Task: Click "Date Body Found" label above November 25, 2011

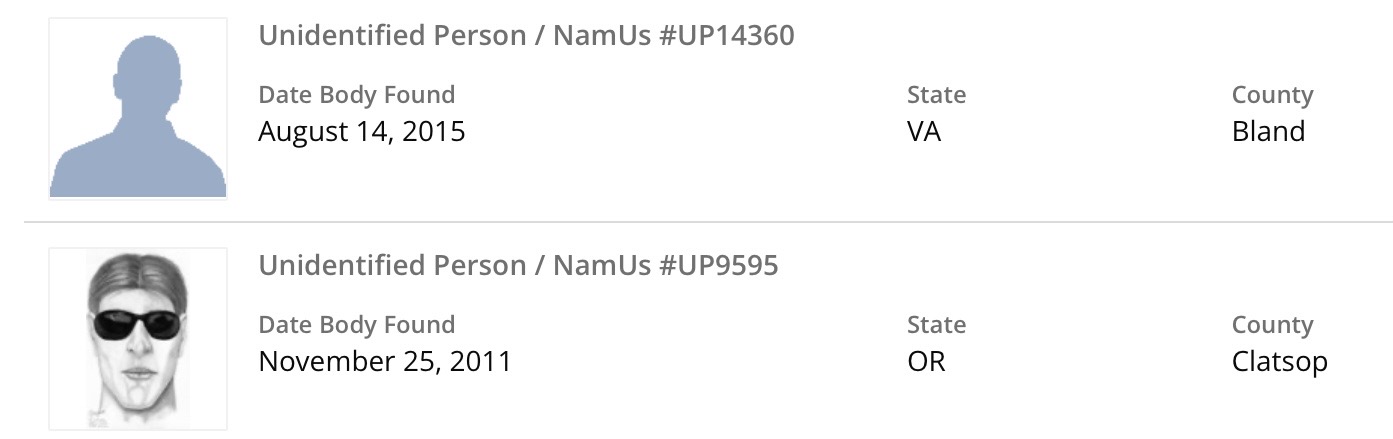Action: [356, 326]
